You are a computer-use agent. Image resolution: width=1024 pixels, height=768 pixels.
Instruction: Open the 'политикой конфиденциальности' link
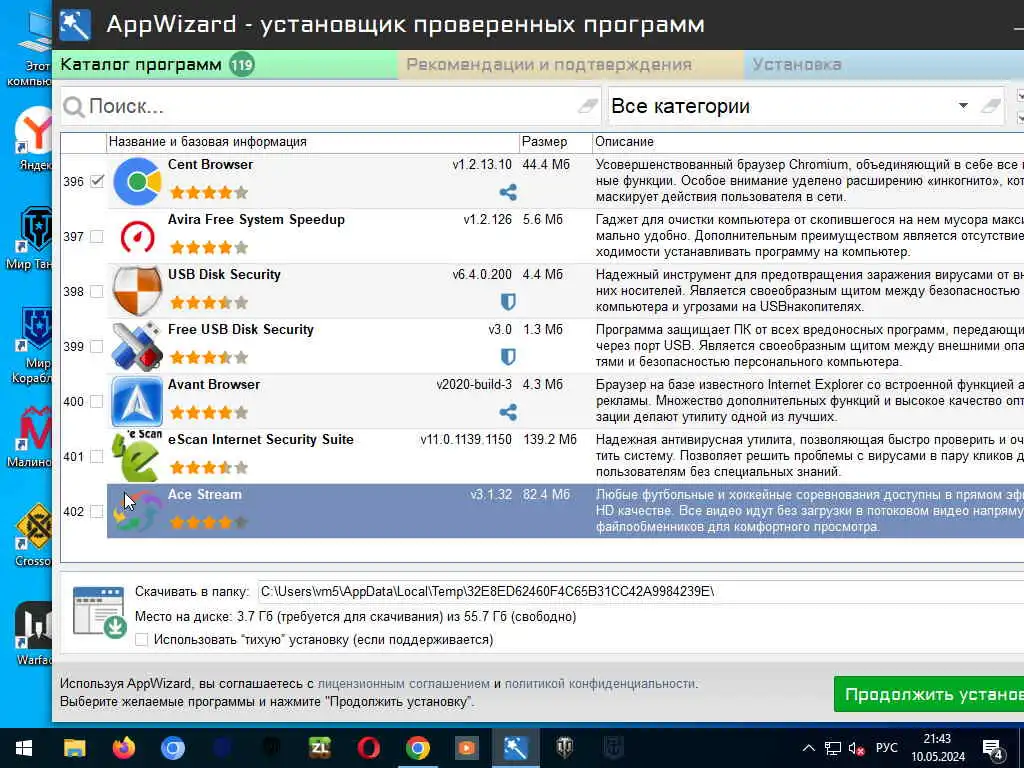pyautogui.click(x=601, y=684)
